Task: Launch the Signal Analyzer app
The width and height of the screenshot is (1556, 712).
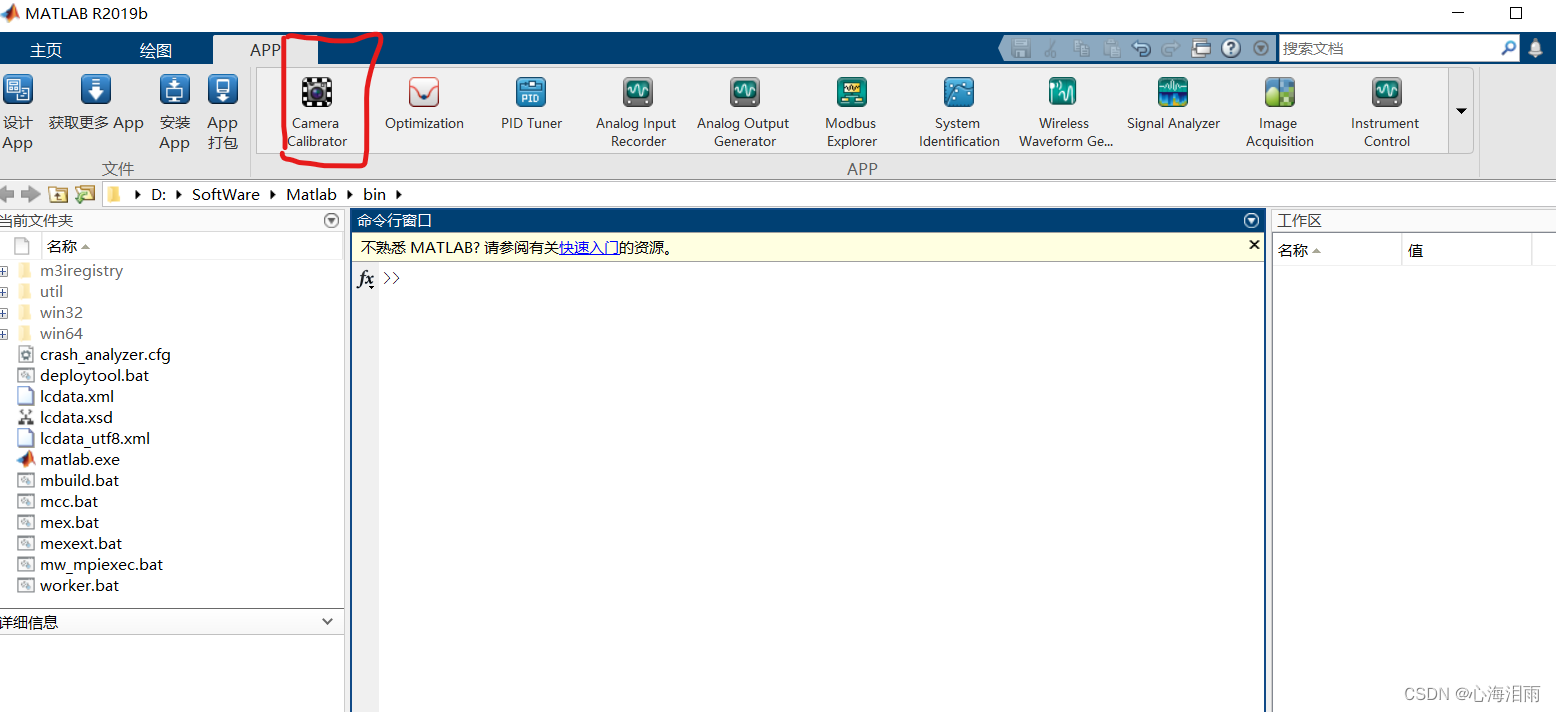Action: (1173, 104)
